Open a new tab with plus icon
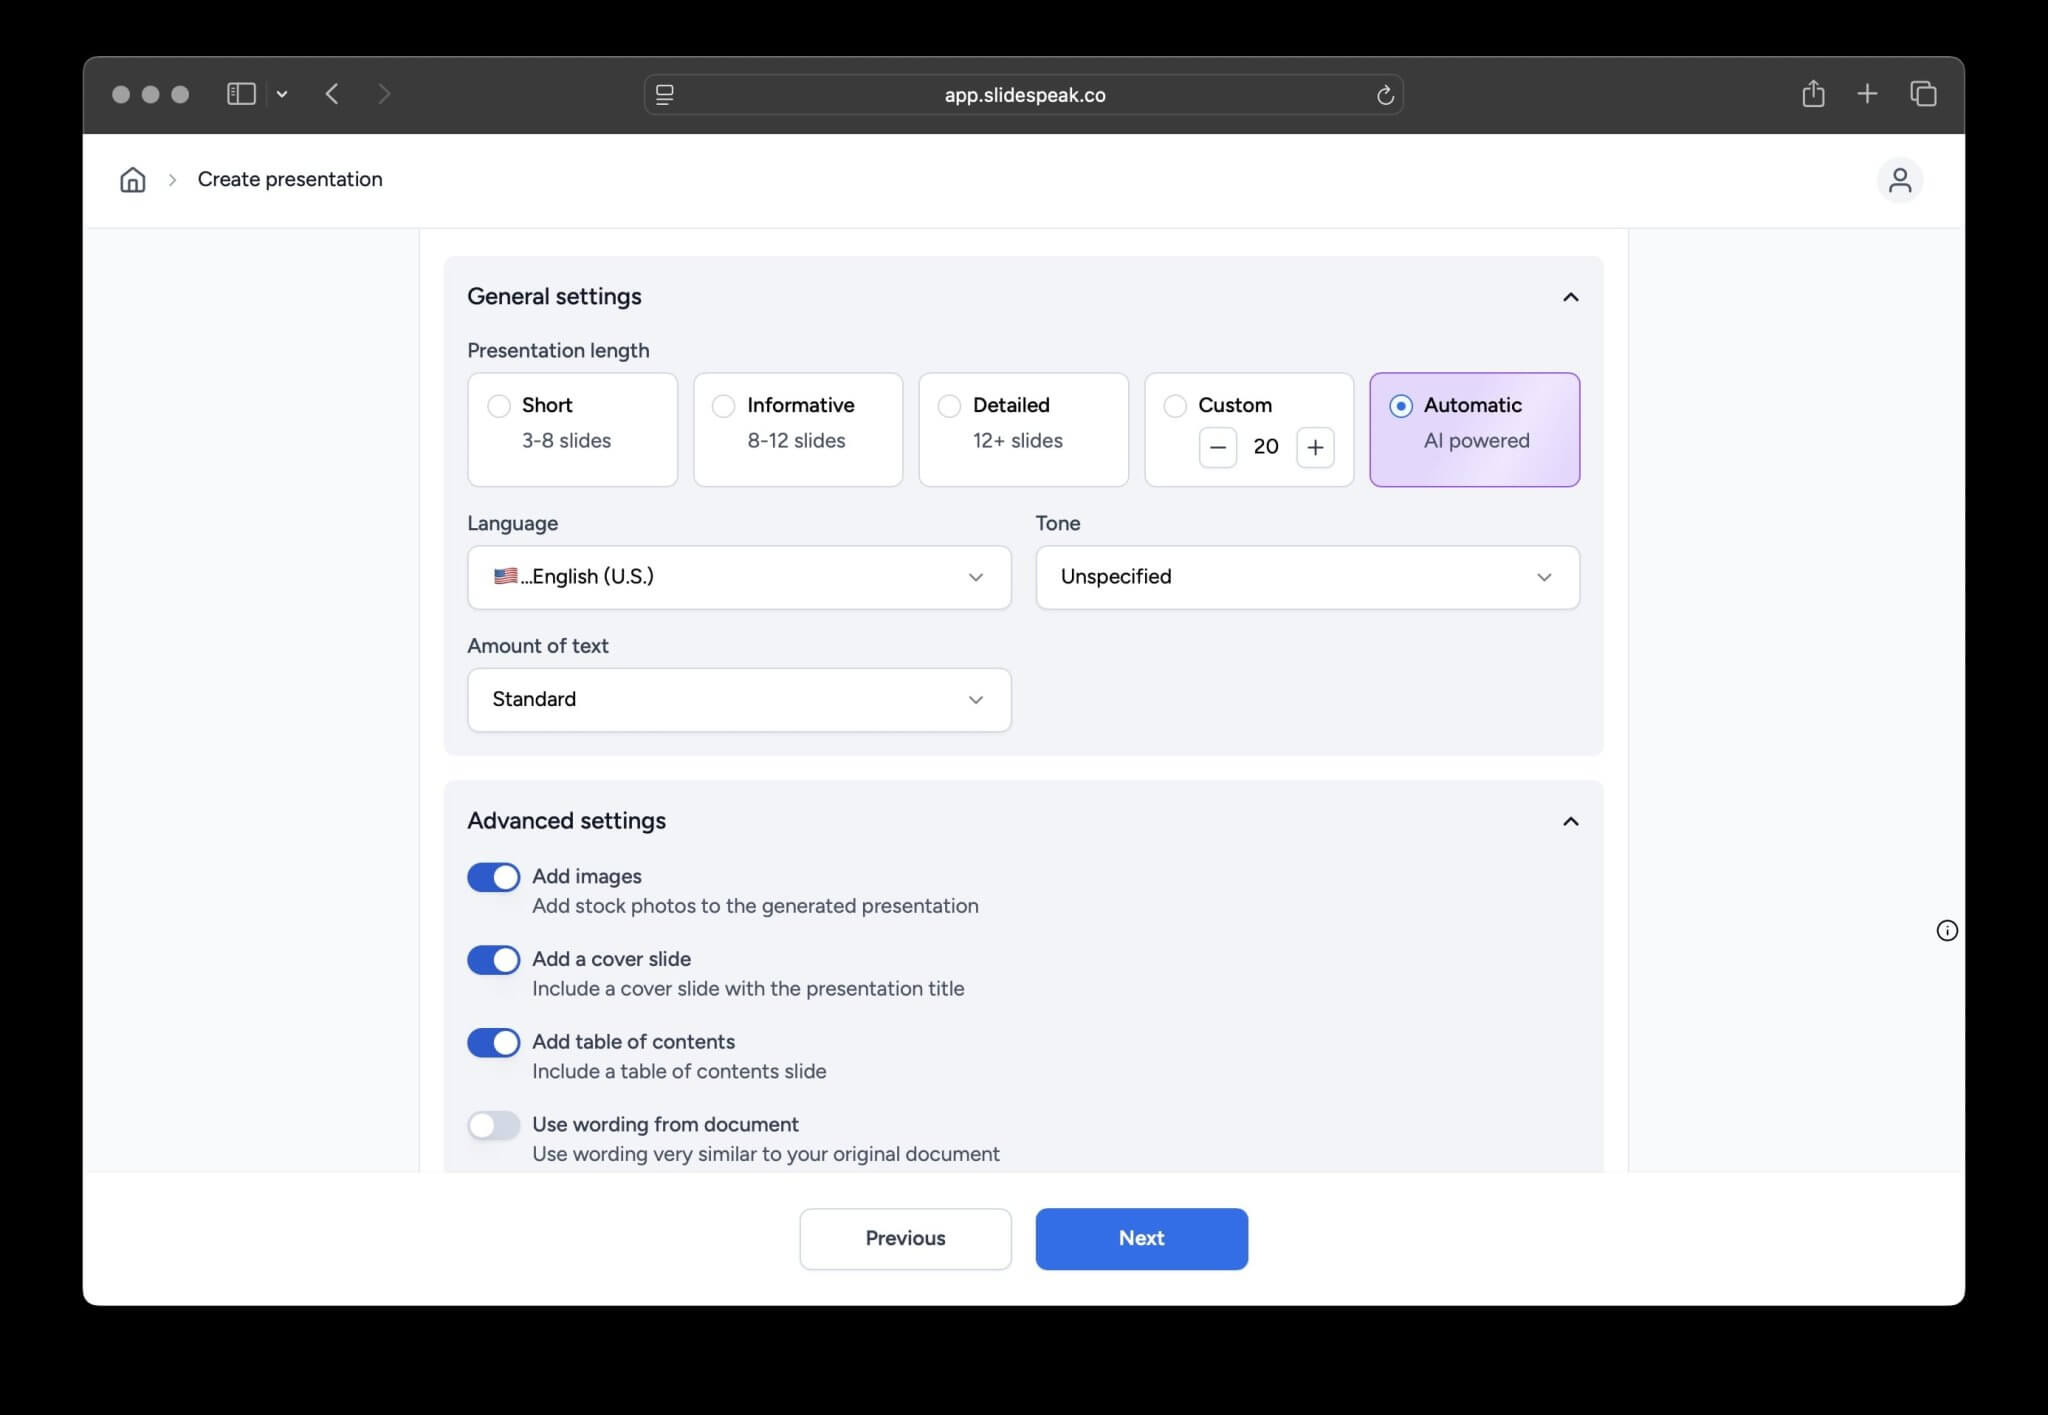Screen dimensions: 2048x1415 point(1867,94)
